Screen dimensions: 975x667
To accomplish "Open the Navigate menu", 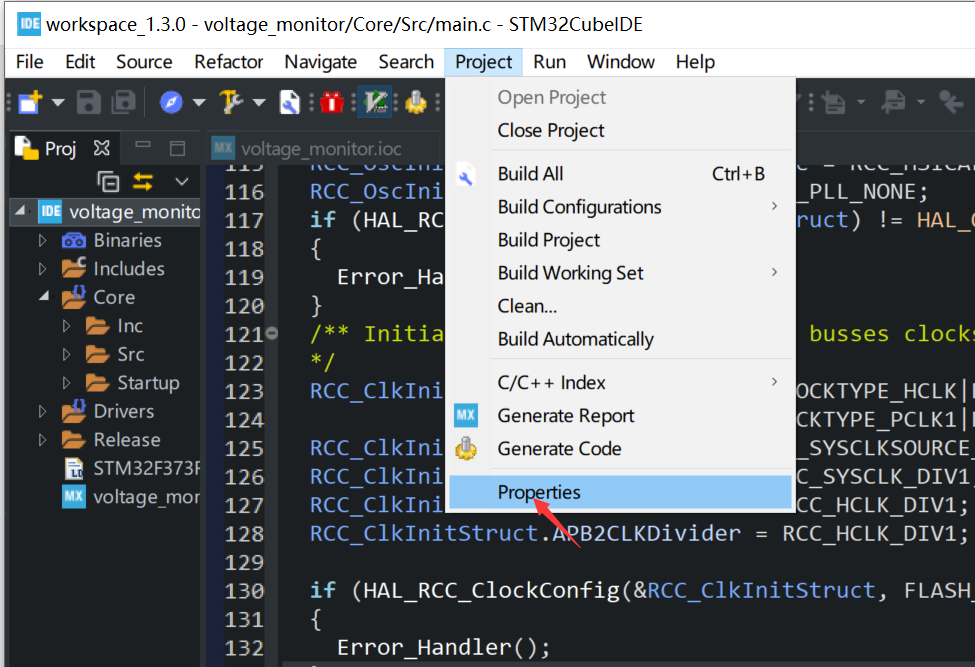I will [x=320, y=62].
